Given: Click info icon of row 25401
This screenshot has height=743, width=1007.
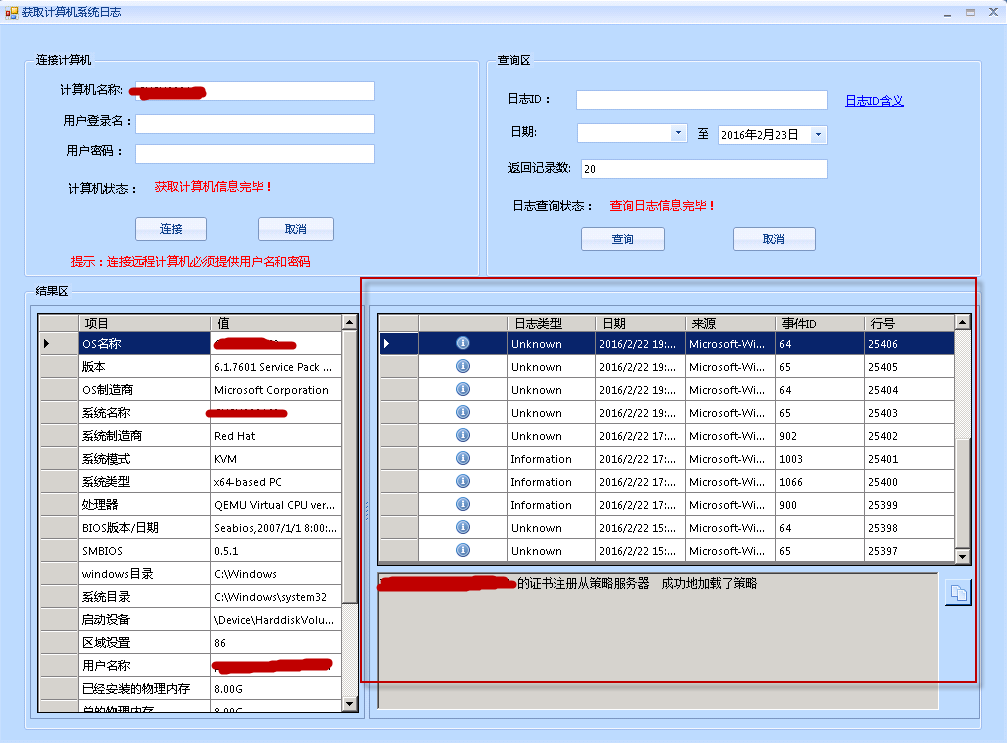Looking at the screenshot, I should click(x=462, y=458).
